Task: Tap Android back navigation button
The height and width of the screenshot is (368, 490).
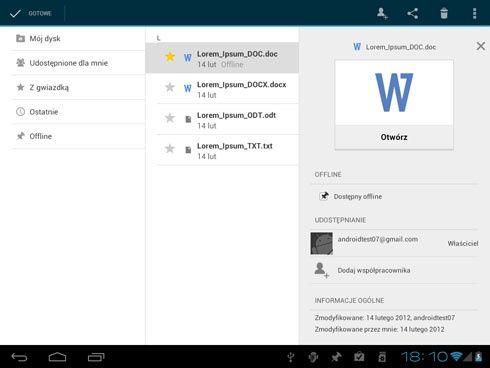Action: point(19,357)
